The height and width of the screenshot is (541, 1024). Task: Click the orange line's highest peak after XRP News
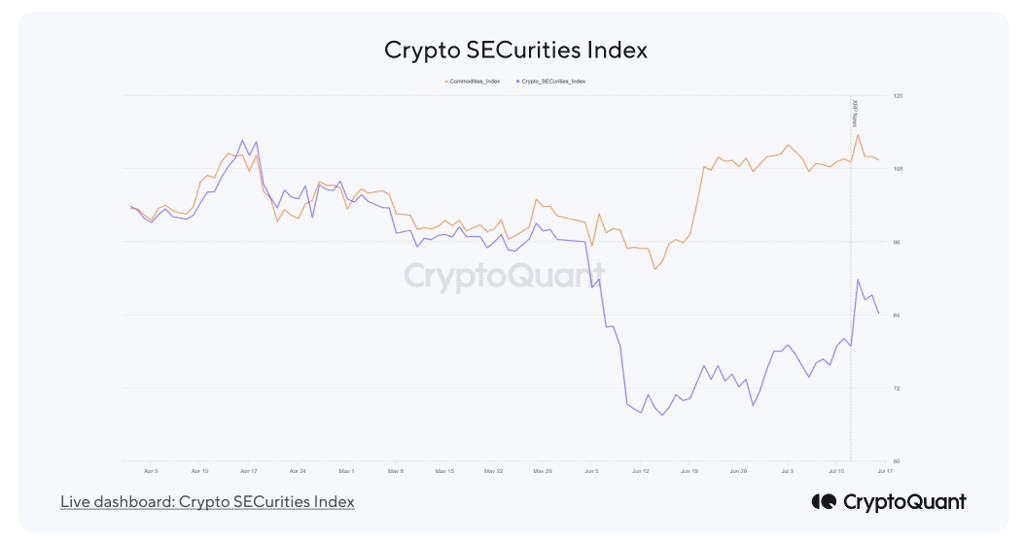858,135
